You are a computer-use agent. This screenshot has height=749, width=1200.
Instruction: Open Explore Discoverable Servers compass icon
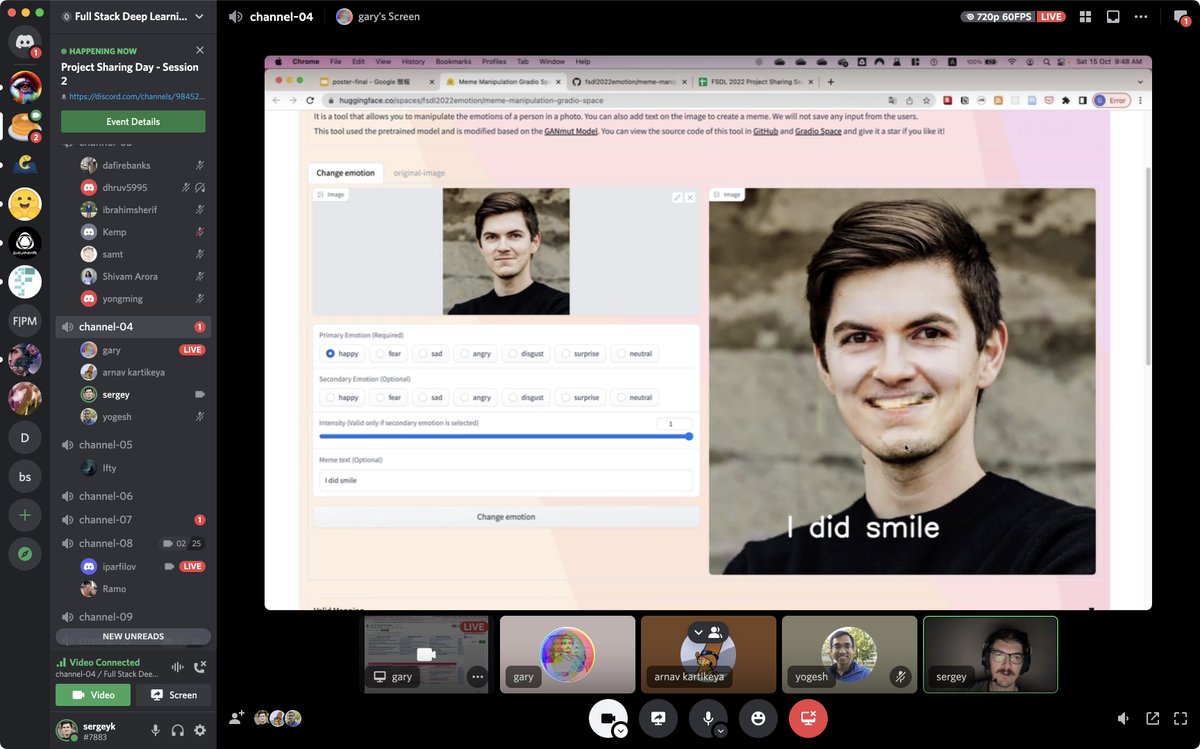coord(25,553)
